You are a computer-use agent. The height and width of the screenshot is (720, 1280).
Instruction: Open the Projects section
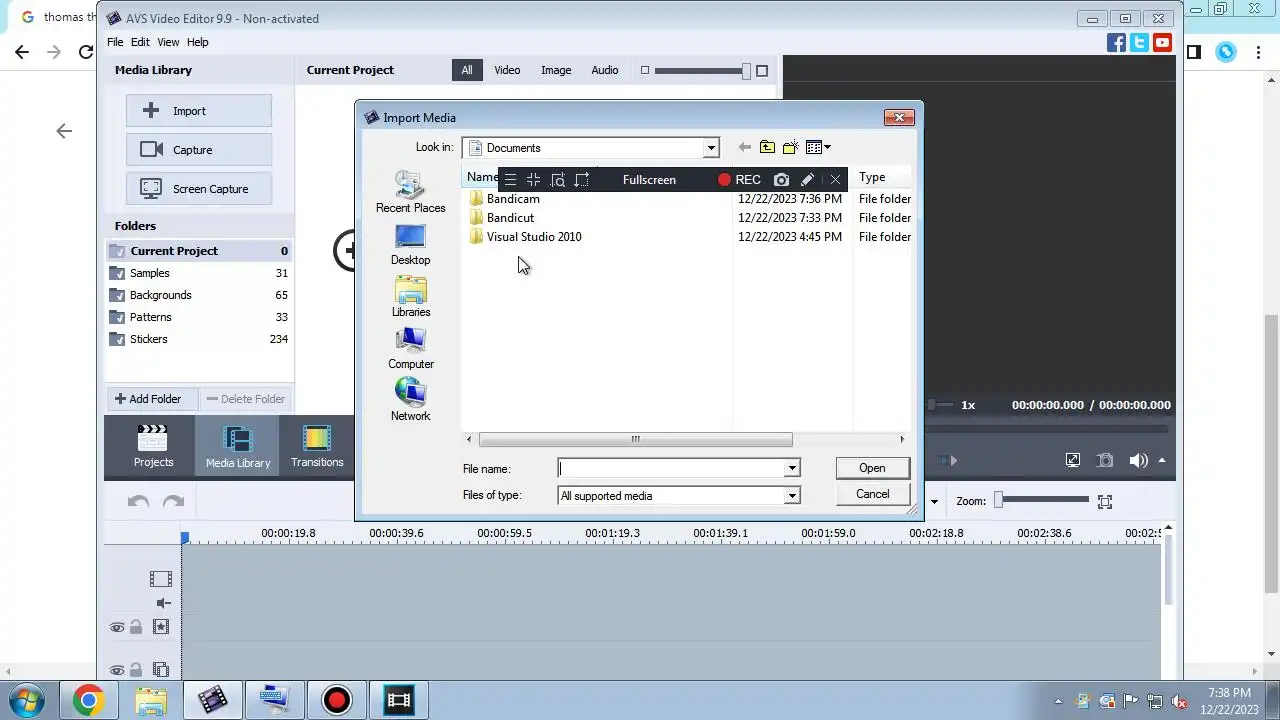(x=153, y=446)
